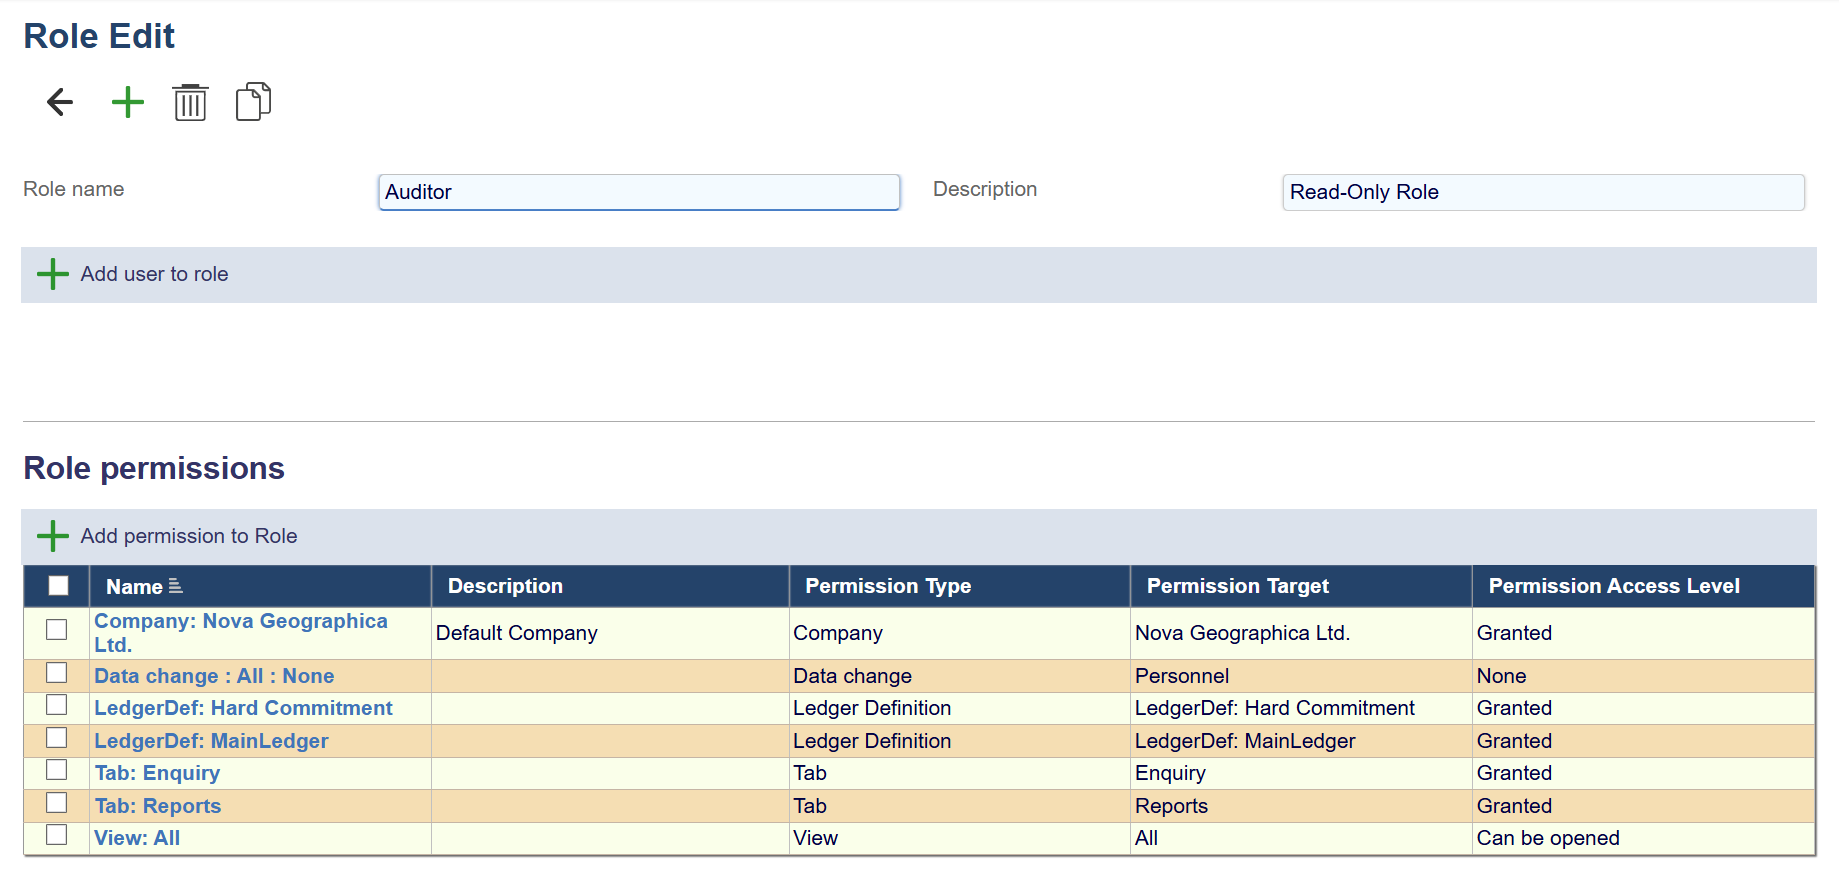Sort by Permission Target column header
This screenshot has width=1839, height=879.
pyautogui.click(x=1237, y=586)
